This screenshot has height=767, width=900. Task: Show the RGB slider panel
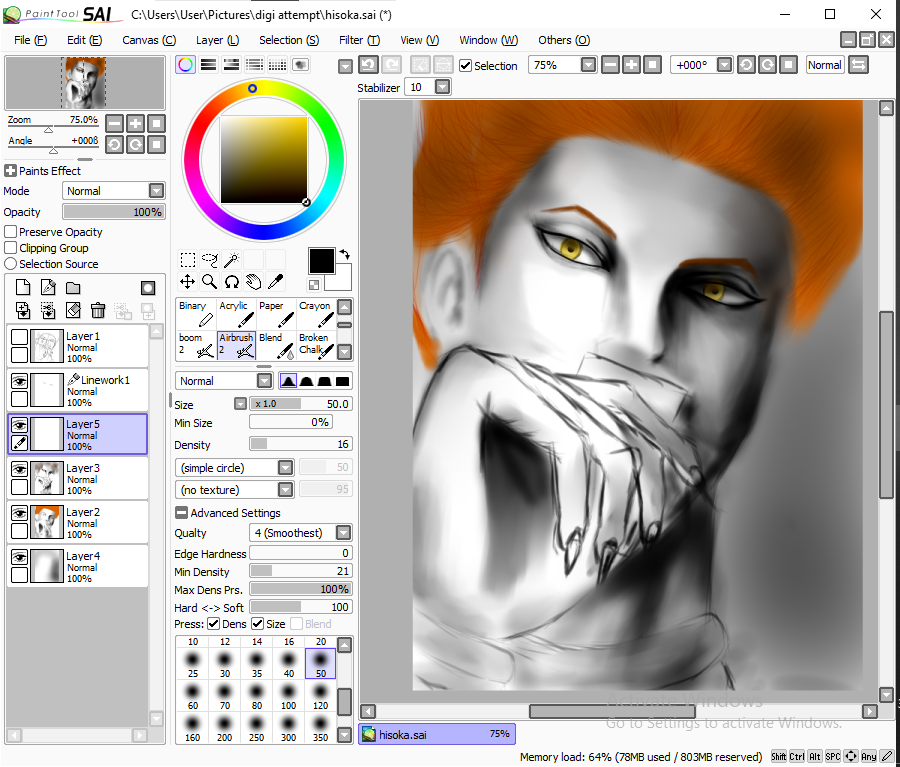[x=208, y=65]
